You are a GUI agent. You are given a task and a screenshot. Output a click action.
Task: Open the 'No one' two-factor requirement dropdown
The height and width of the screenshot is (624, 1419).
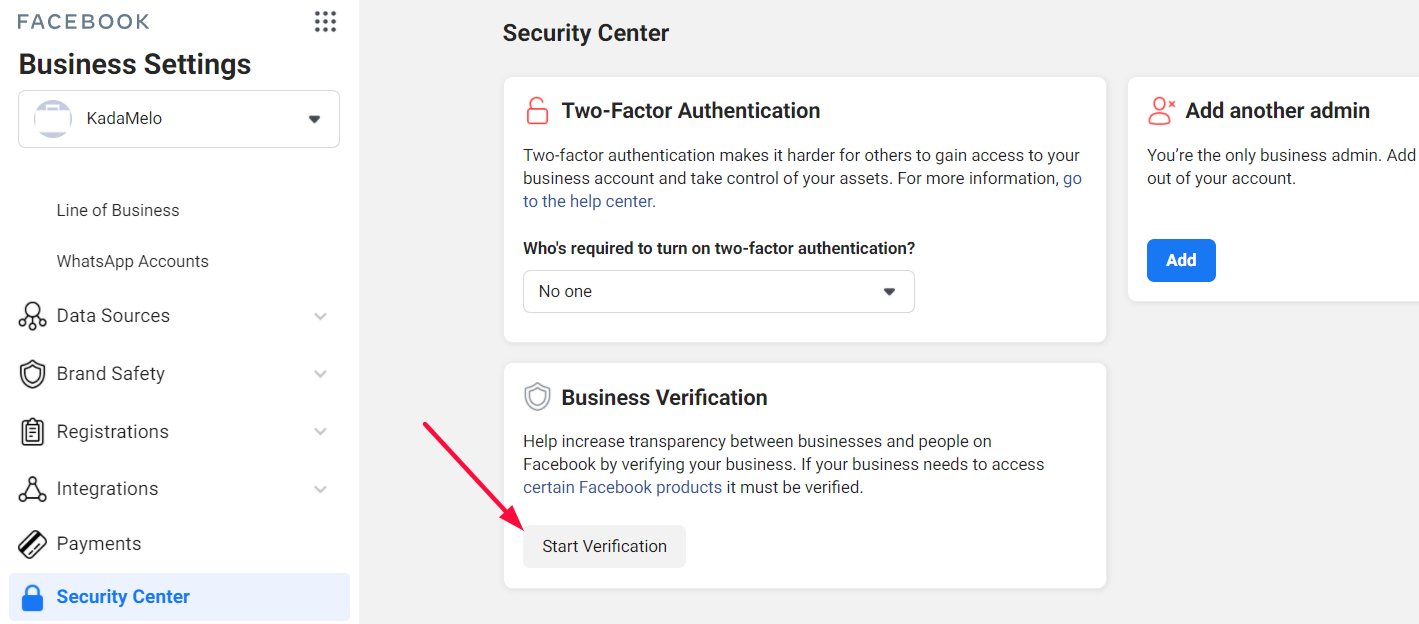tap(719, 291)
